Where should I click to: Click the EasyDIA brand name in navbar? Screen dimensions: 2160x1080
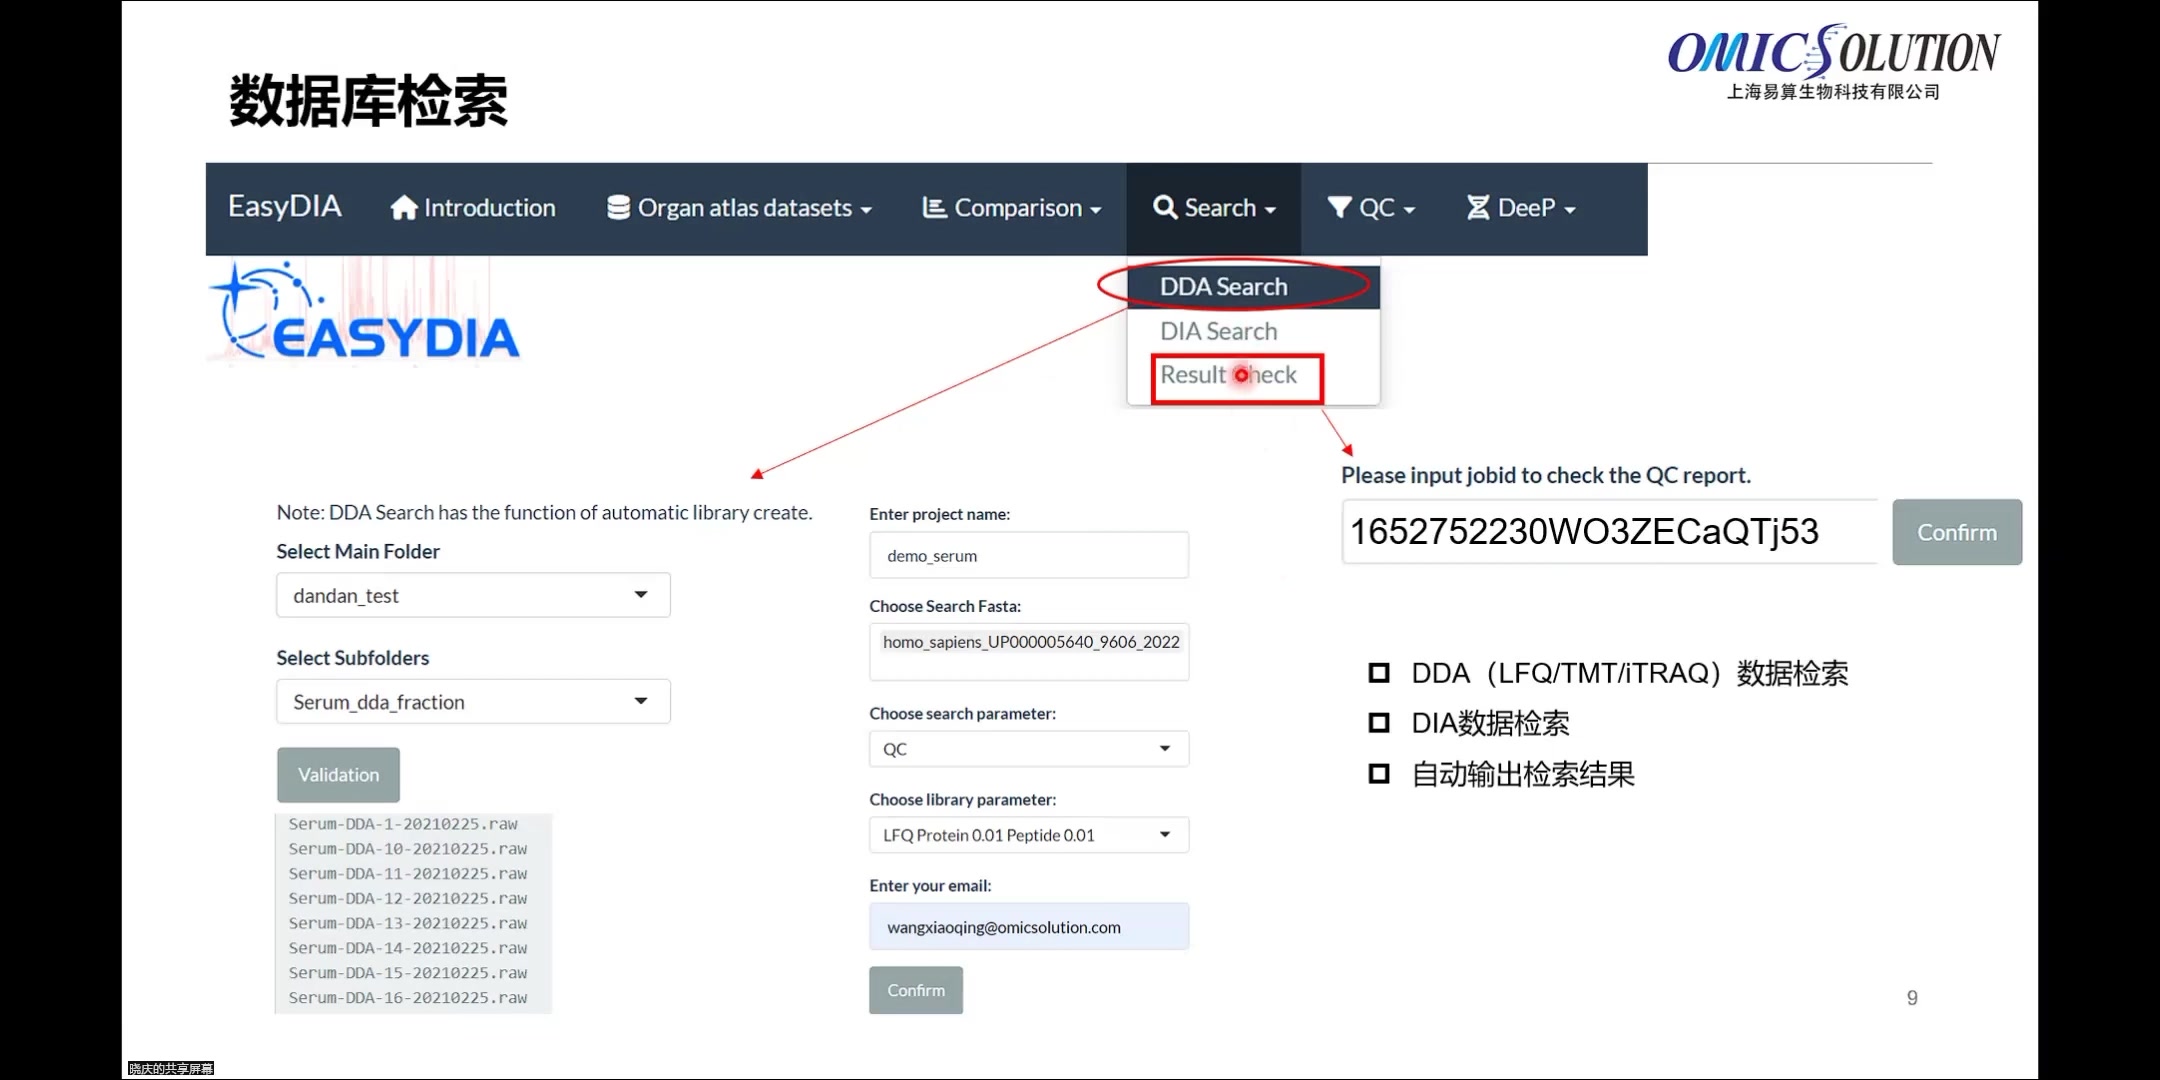tap(285, 206)
